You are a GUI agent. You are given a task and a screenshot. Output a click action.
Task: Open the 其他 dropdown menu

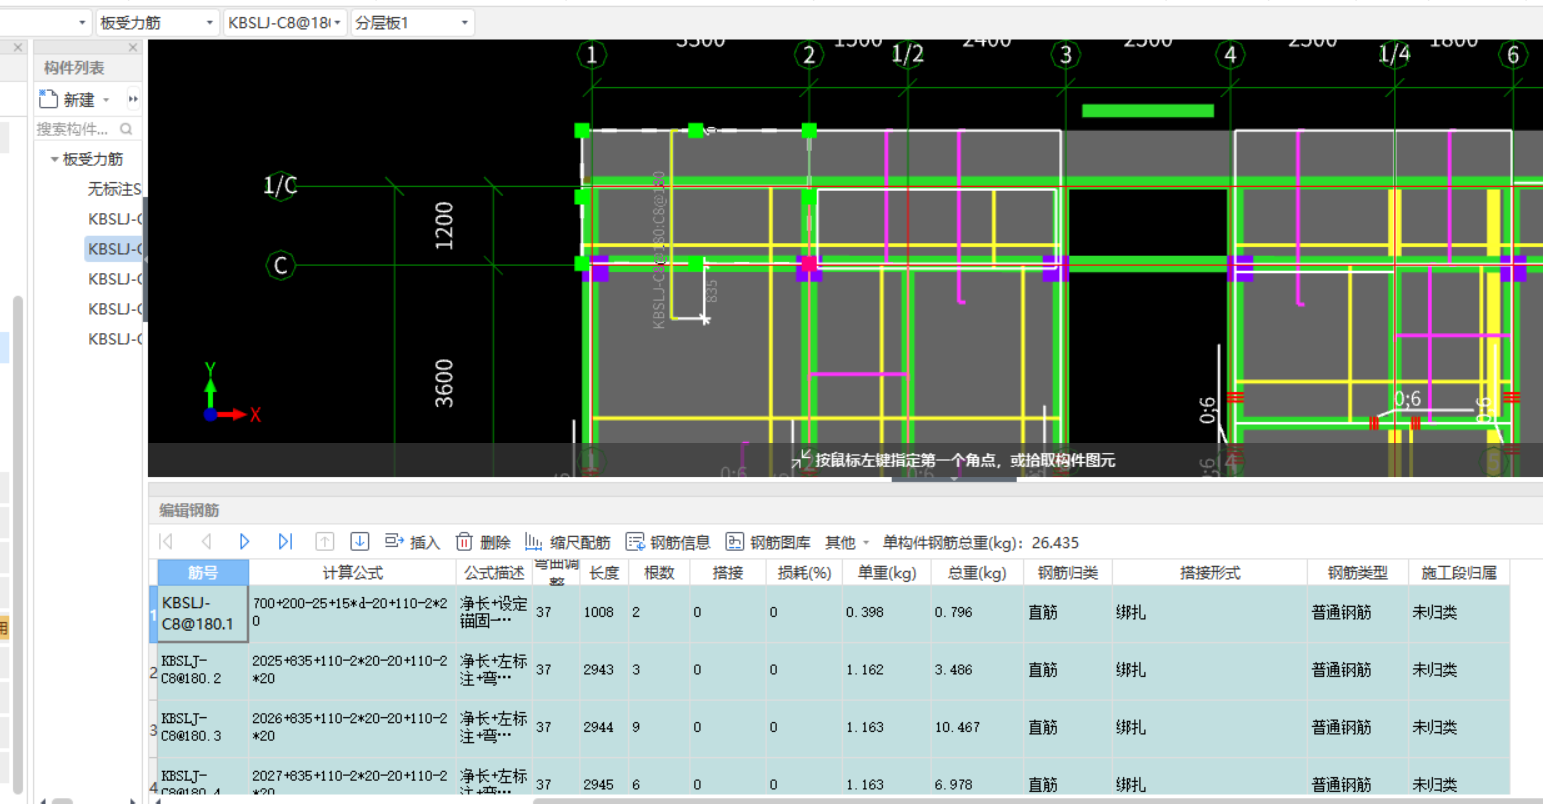tap(847, 542)
